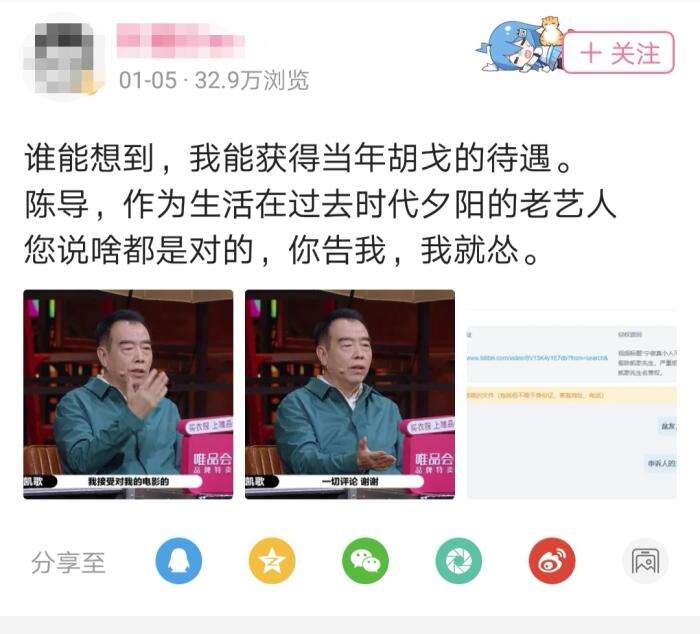700x634 pixels.
Task: Follow the author with 关注 button
Action: click(619, 53)
